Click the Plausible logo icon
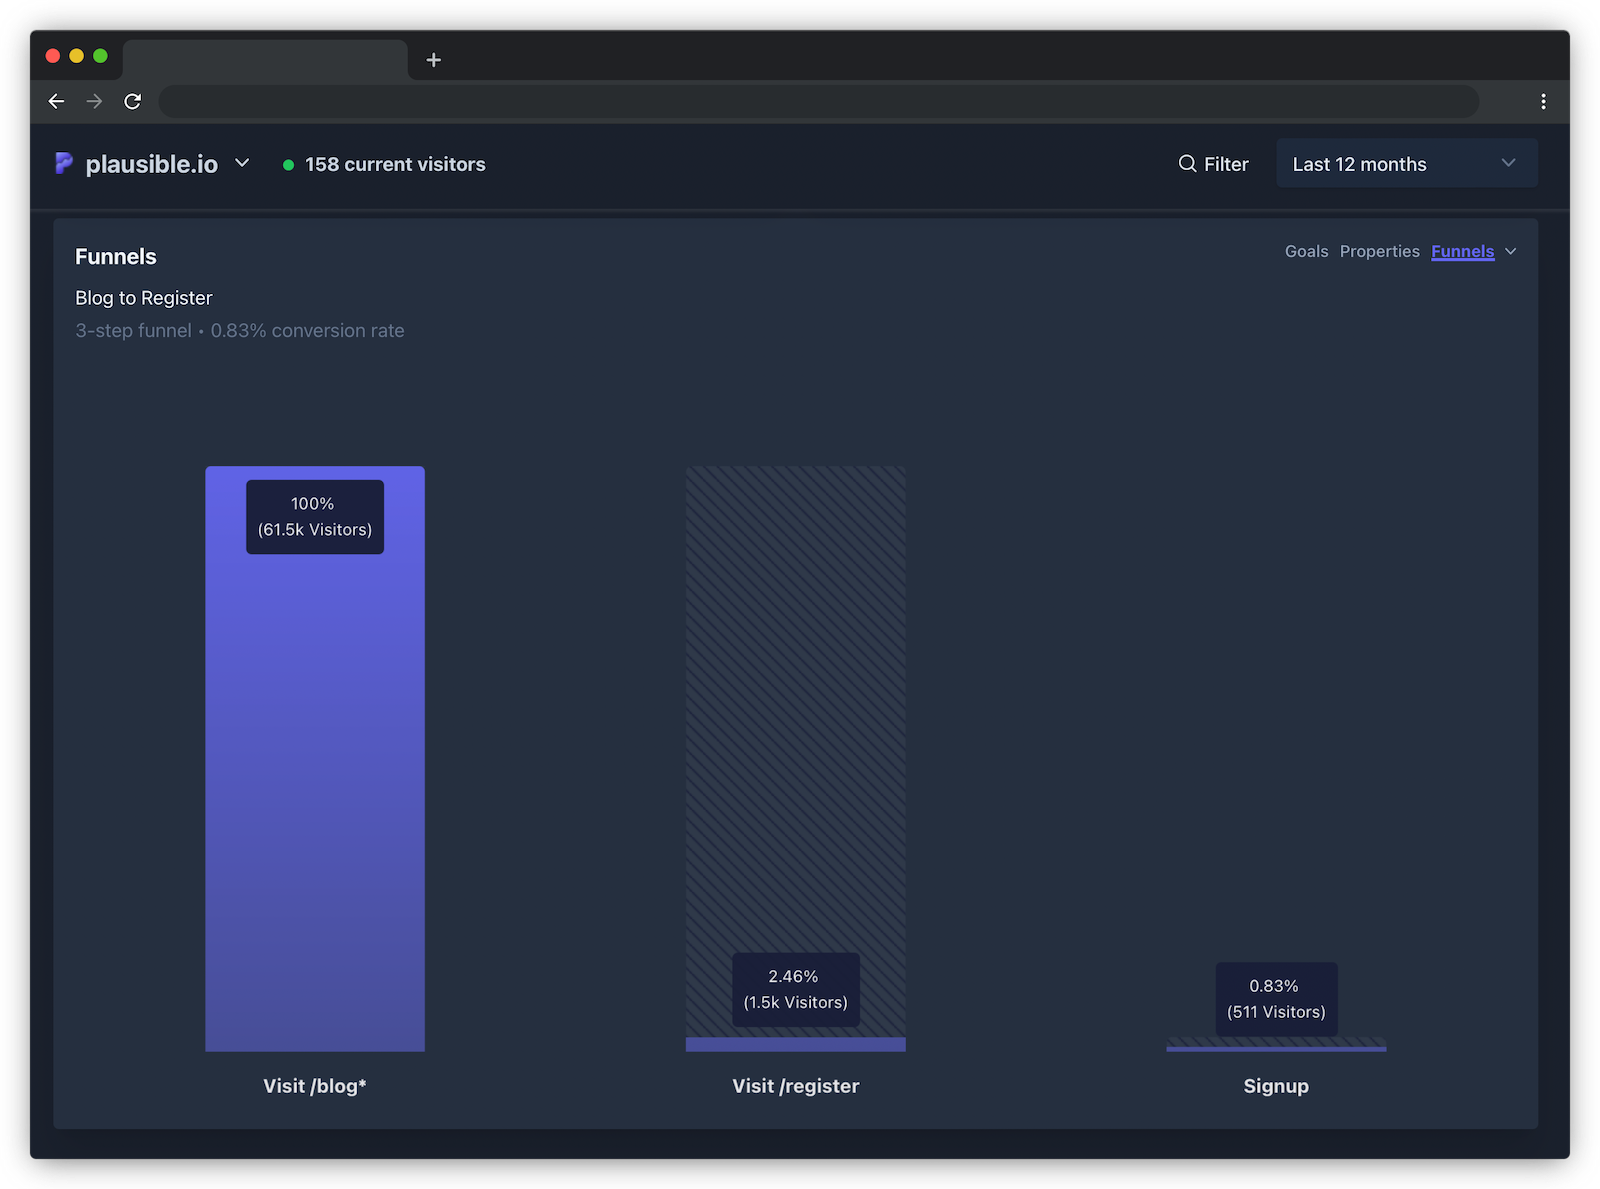This screenshot has width=1600, height=1189. [63, 163]
